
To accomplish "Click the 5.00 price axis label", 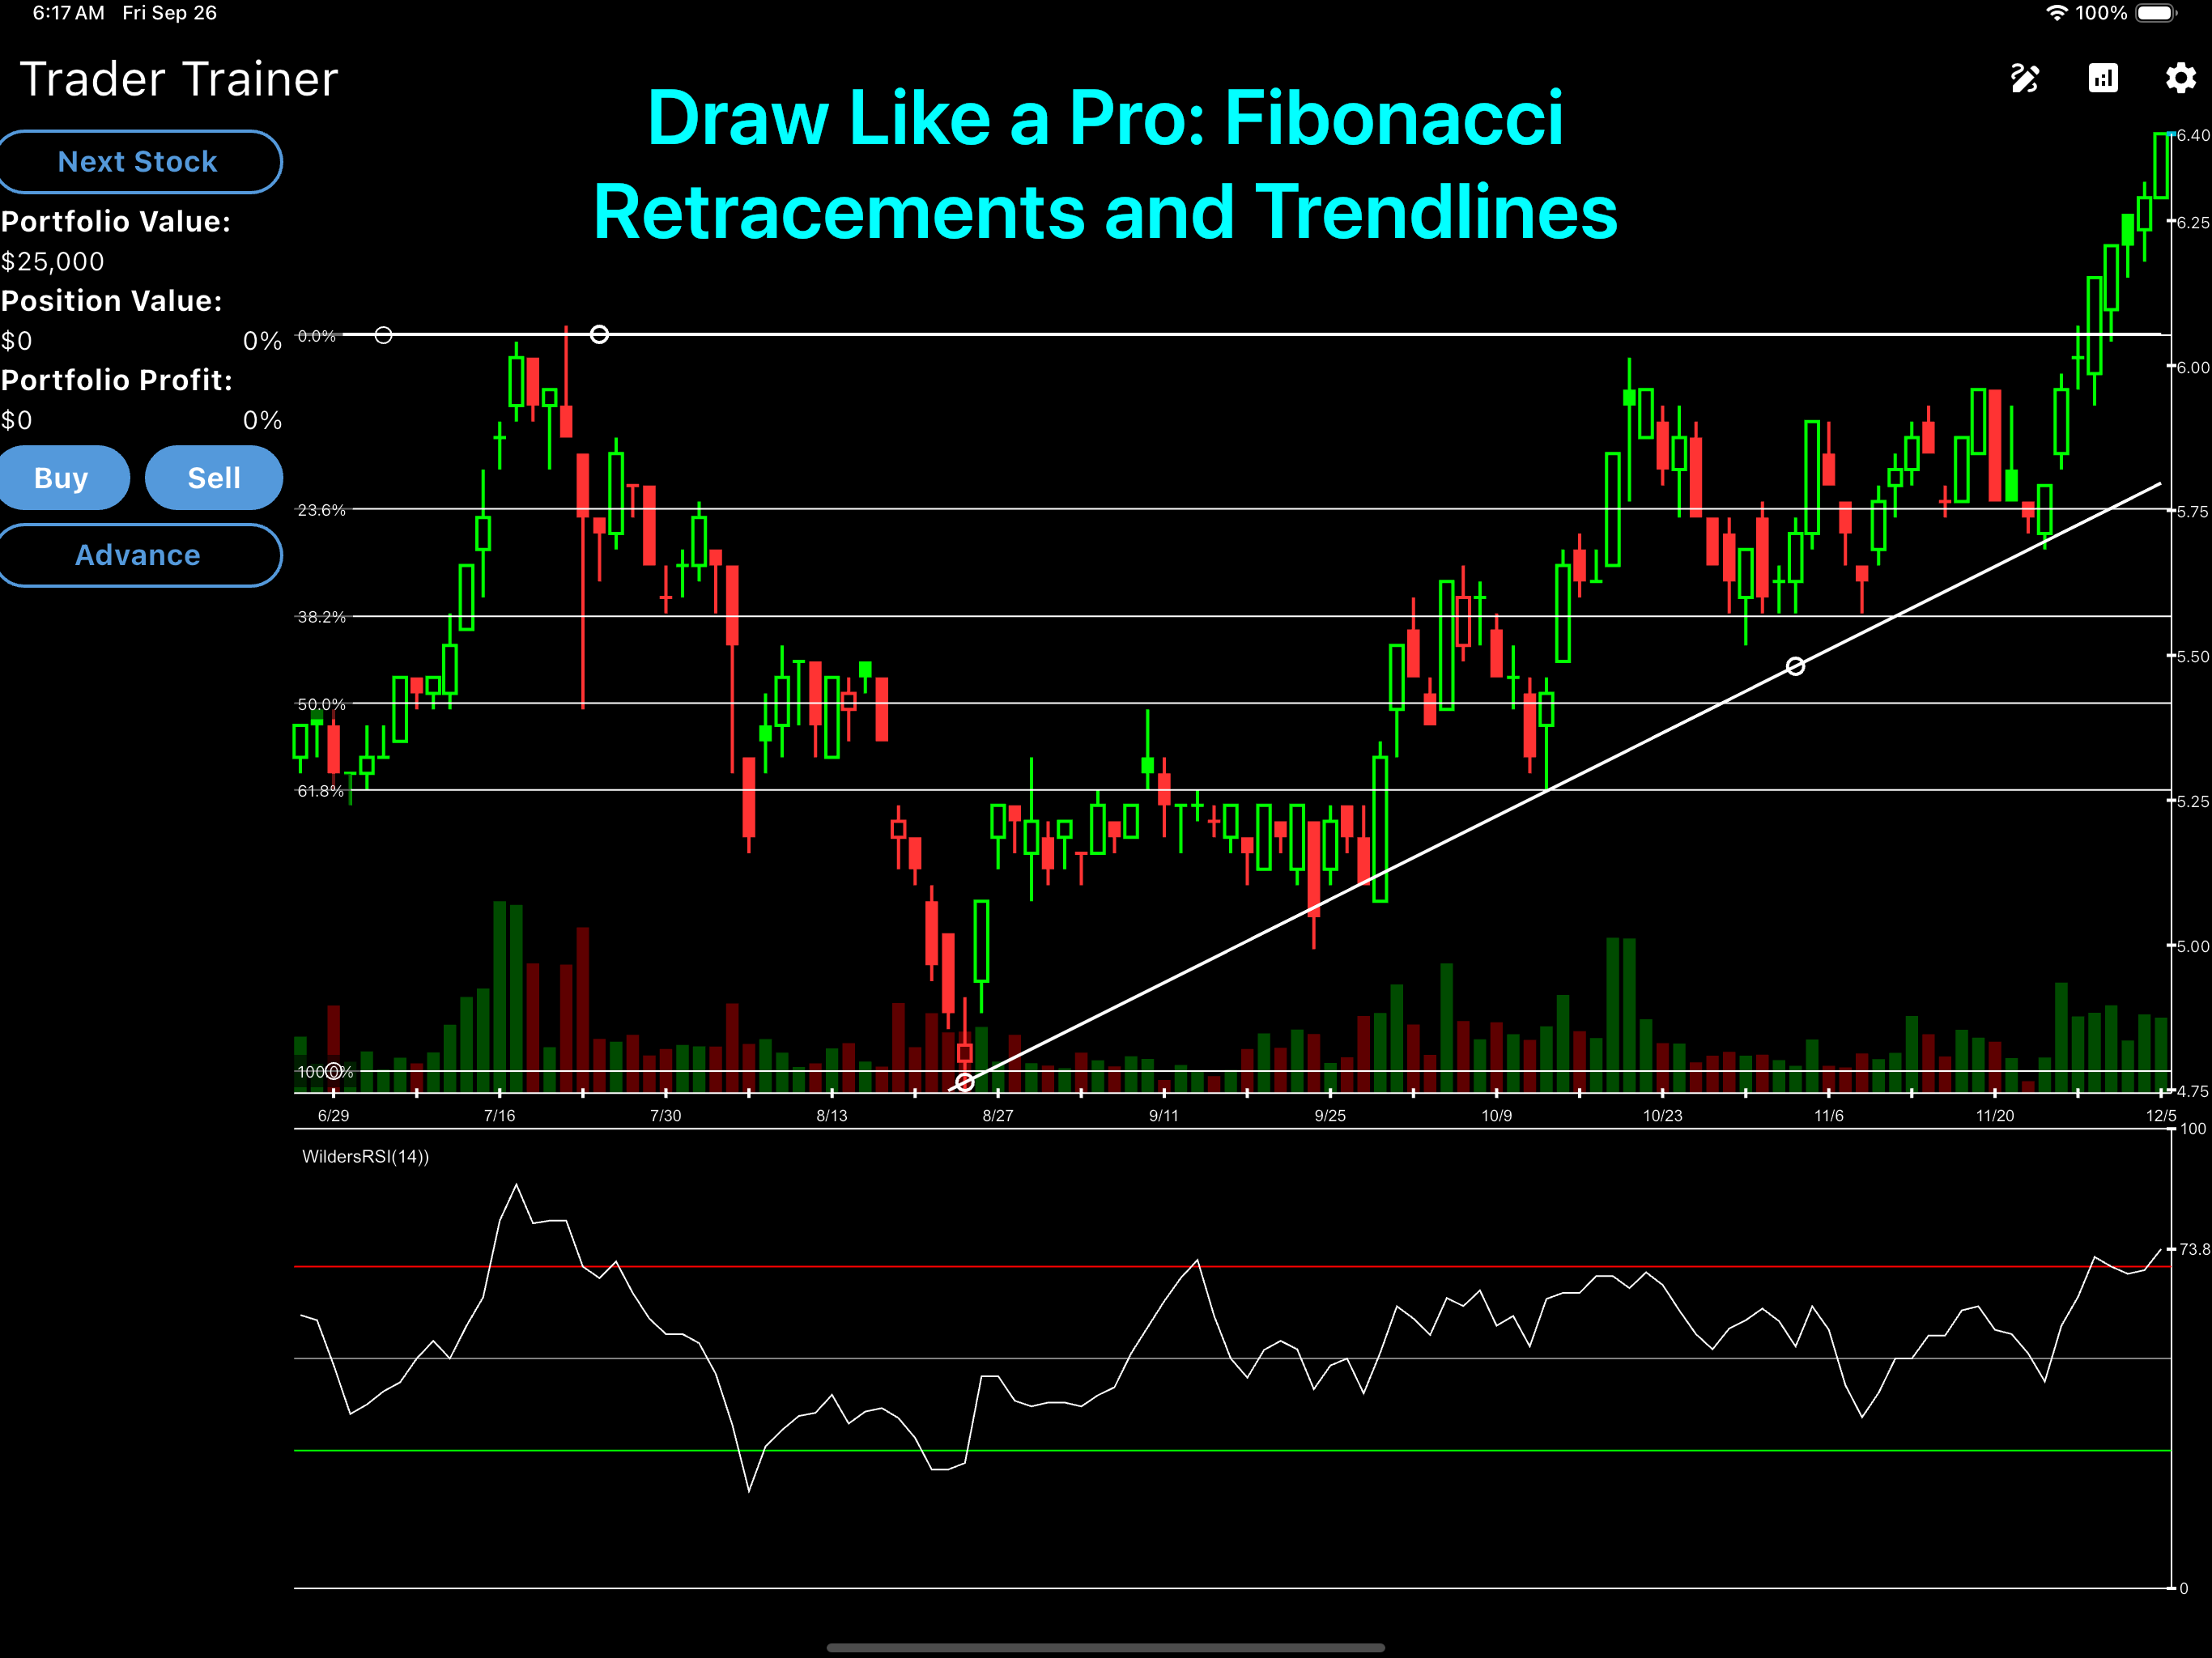I will pos(2192,946).
